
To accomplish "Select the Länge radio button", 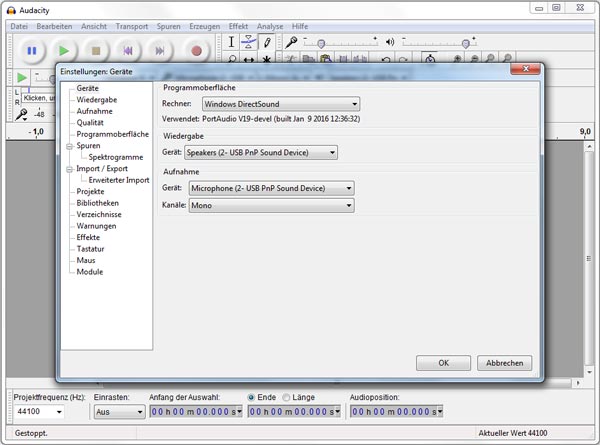I will coord(287,397).
